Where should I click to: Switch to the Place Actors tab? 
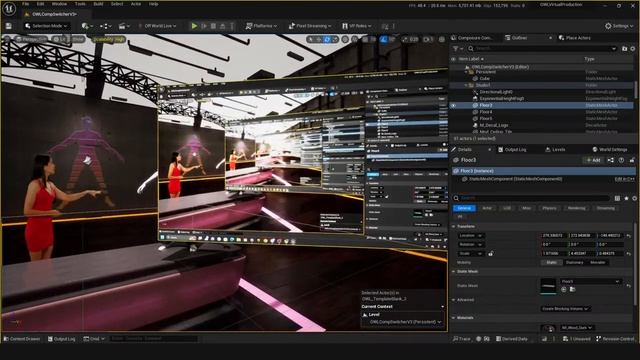click(x=575, y=38)
